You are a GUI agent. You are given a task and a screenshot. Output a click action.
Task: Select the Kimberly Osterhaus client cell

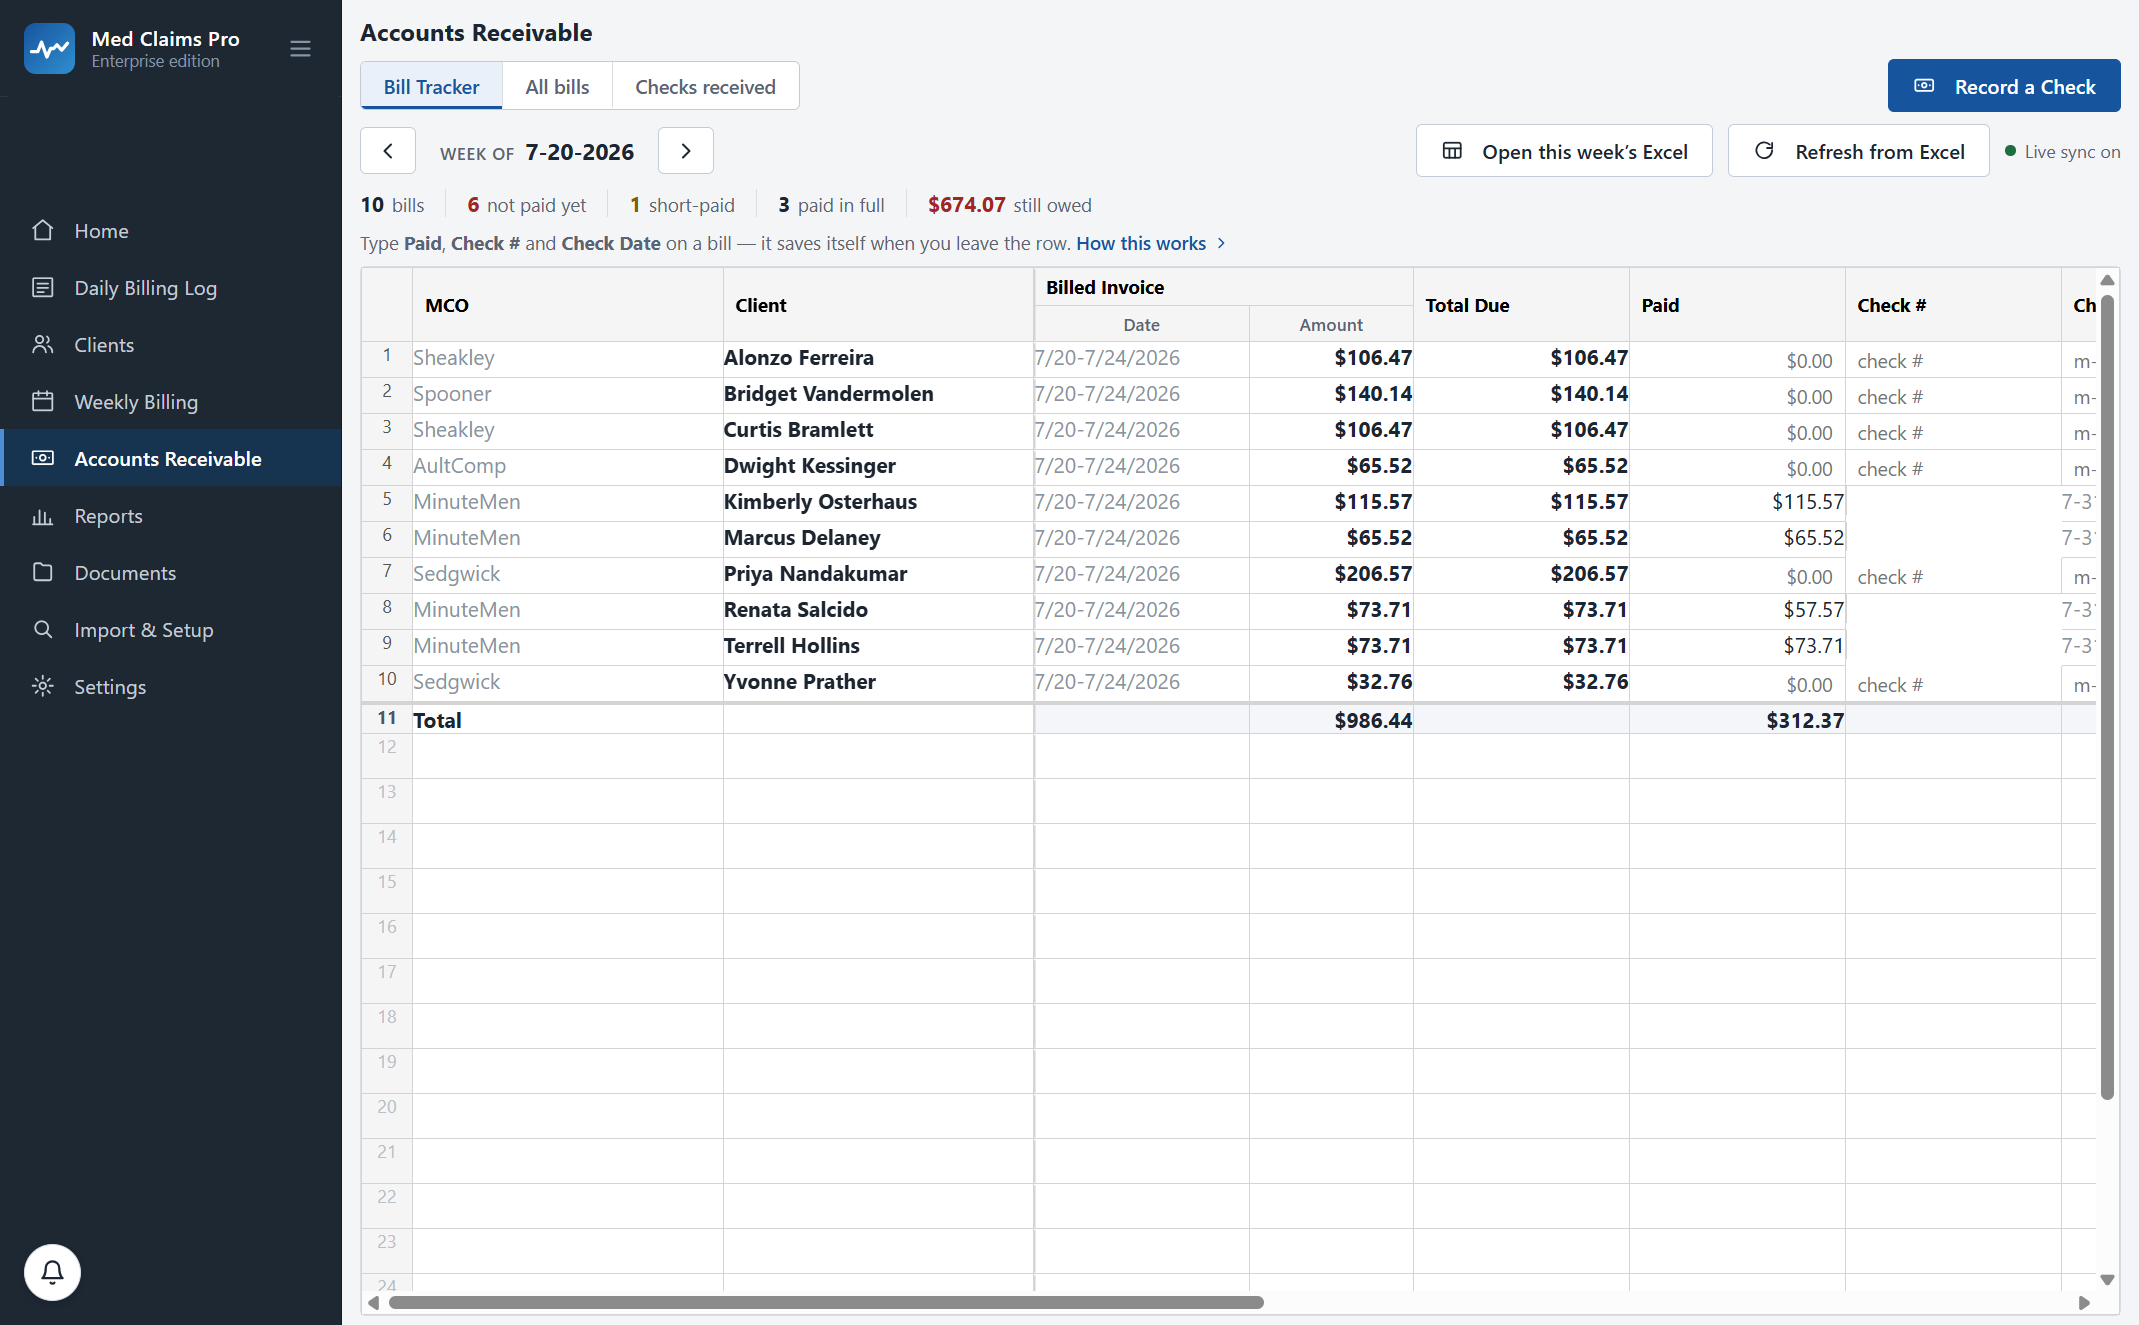click(x=878, y=502)
